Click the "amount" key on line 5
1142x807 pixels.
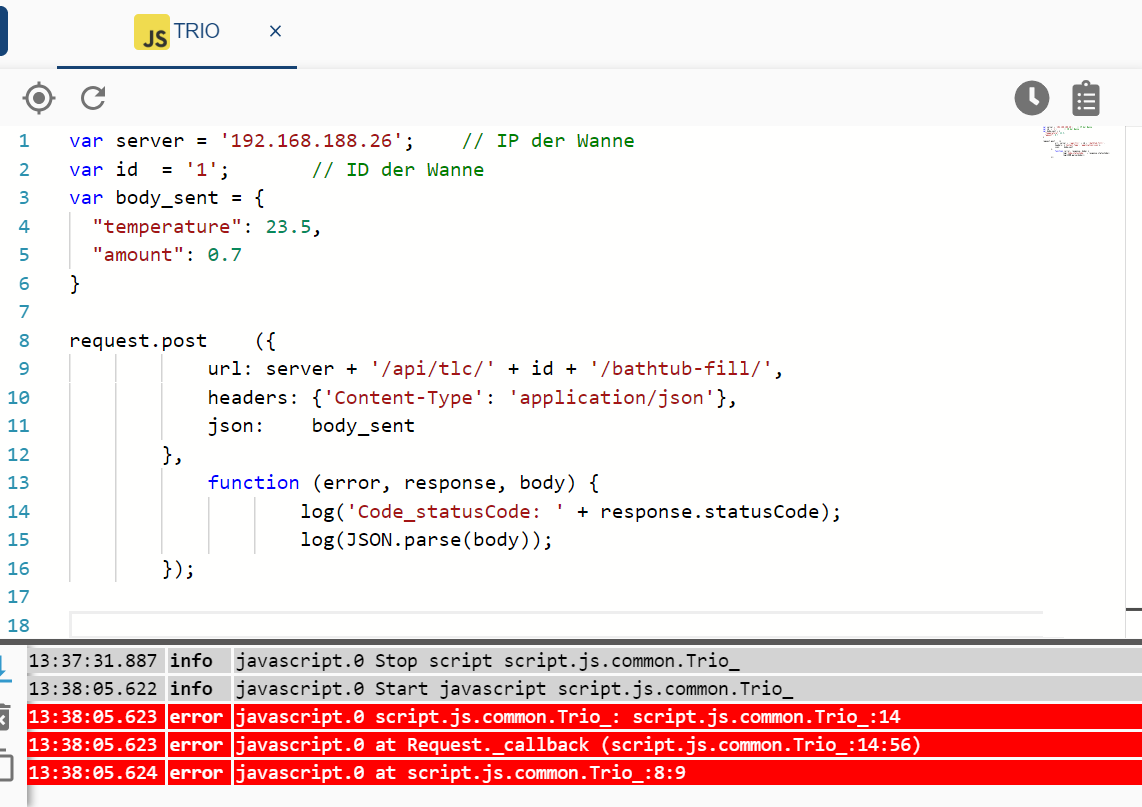[x=138, y=255]
